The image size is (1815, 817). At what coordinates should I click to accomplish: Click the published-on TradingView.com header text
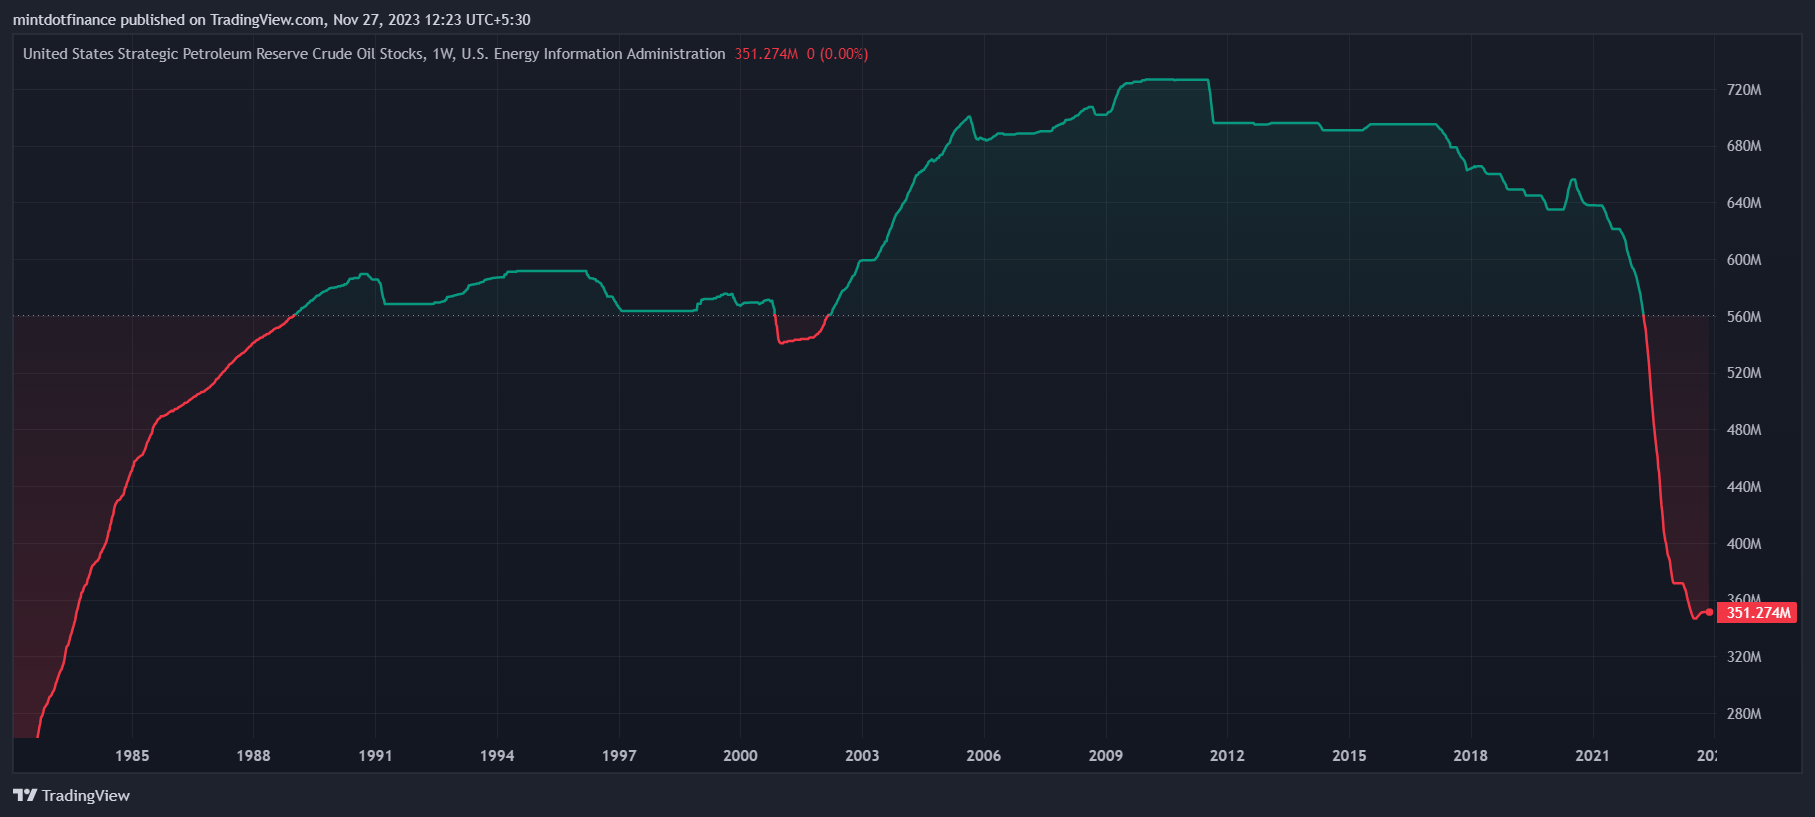pos(271,20)
